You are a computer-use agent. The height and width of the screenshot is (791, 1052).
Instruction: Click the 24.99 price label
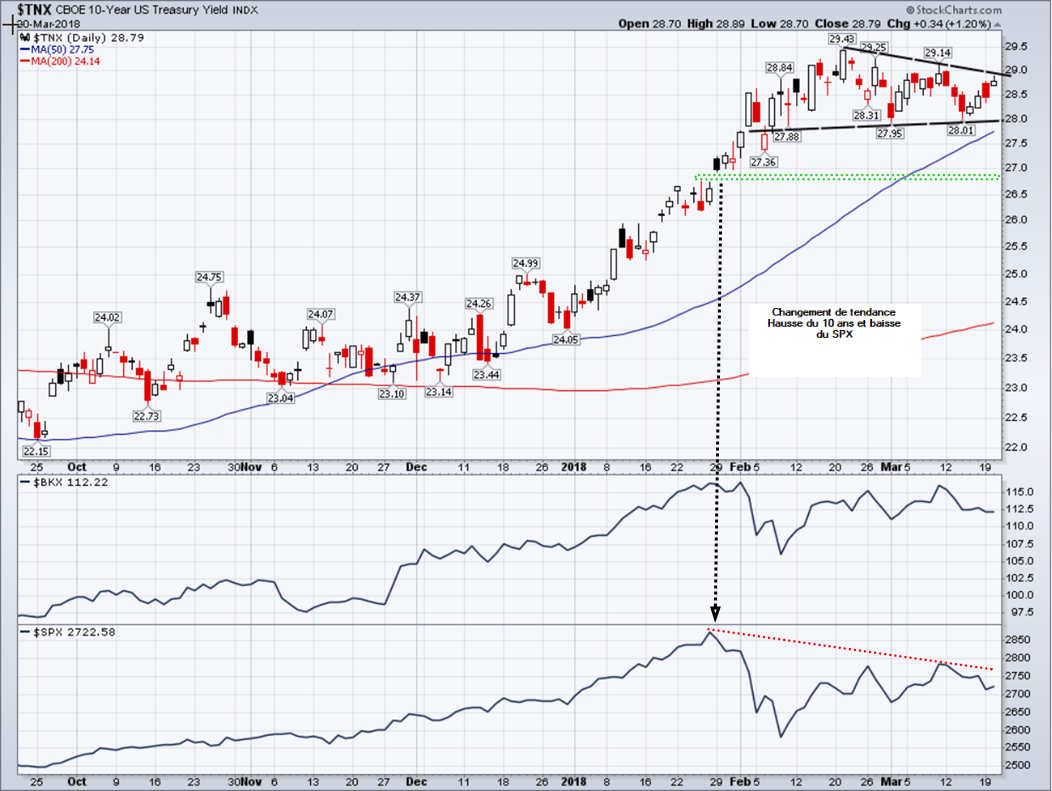[x=525, y=263]
